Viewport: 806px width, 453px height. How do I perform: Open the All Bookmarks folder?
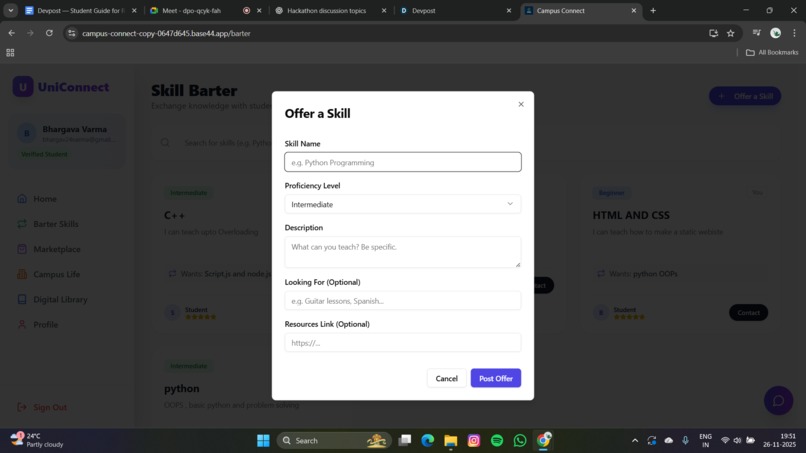(x=772, y=52)
